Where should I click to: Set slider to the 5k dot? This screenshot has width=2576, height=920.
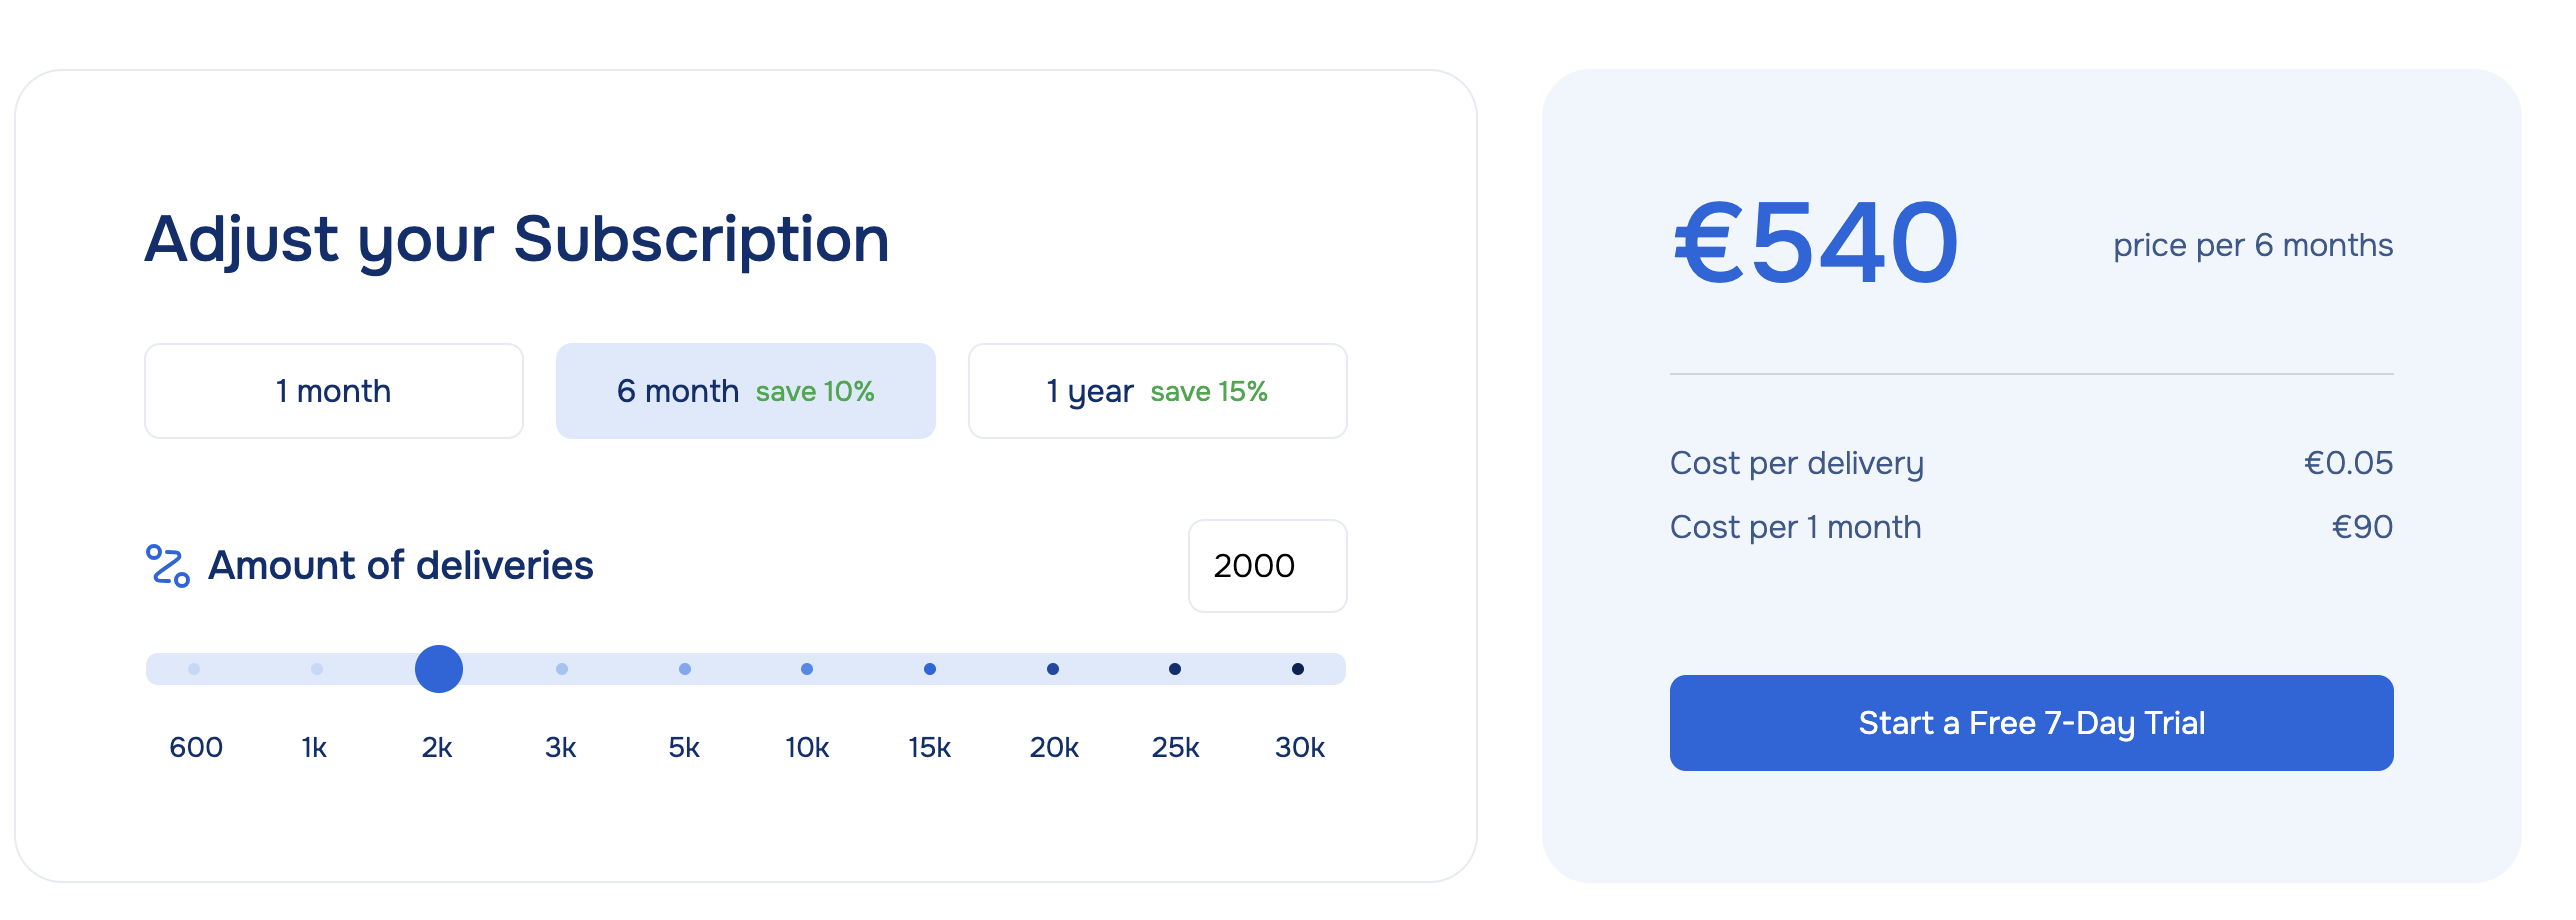tap(685, 669)
